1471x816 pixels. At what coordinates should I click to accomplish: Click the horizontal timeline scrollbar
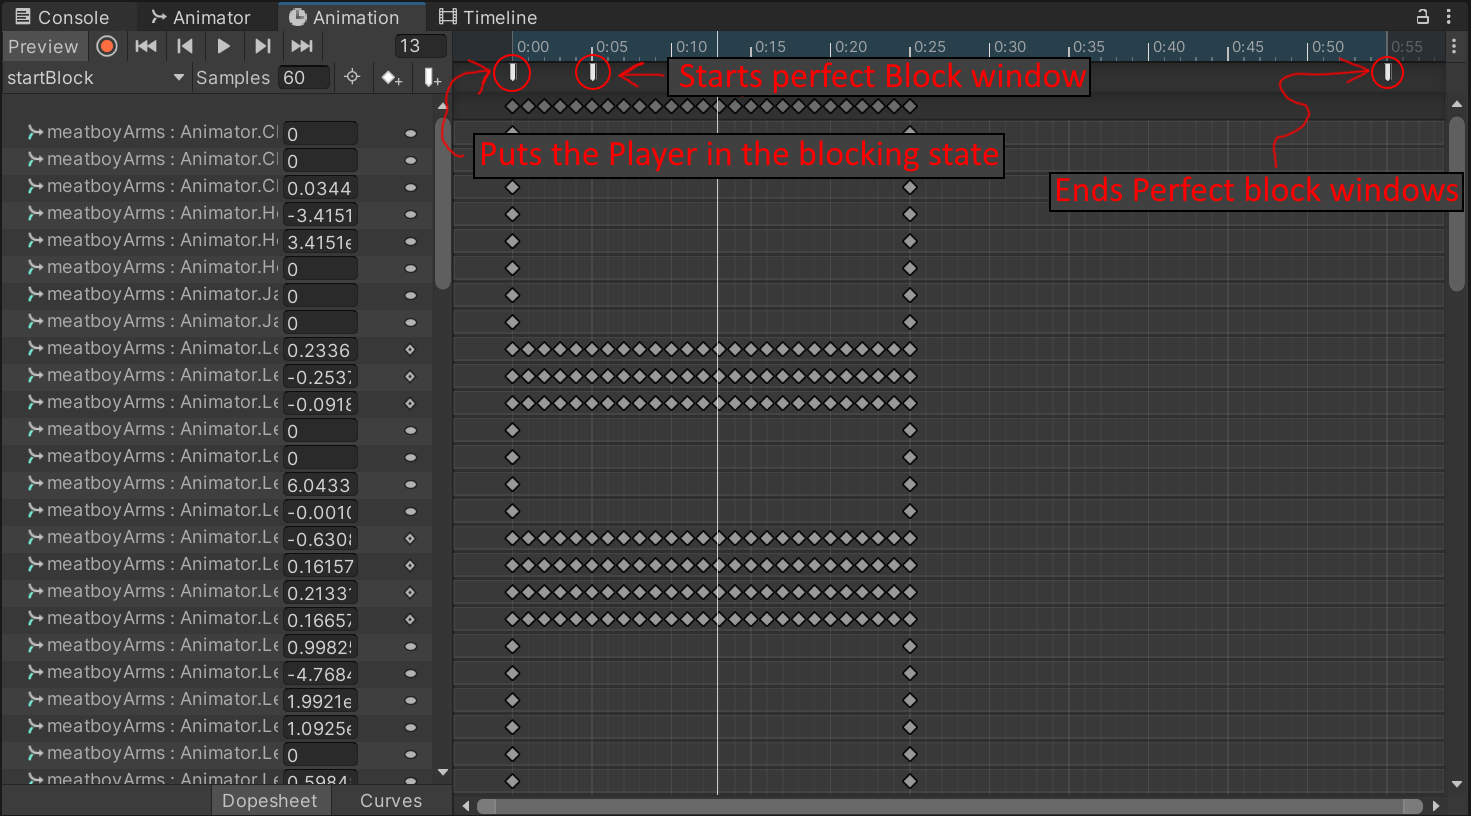pyautogui.click(x=950, y=806)
